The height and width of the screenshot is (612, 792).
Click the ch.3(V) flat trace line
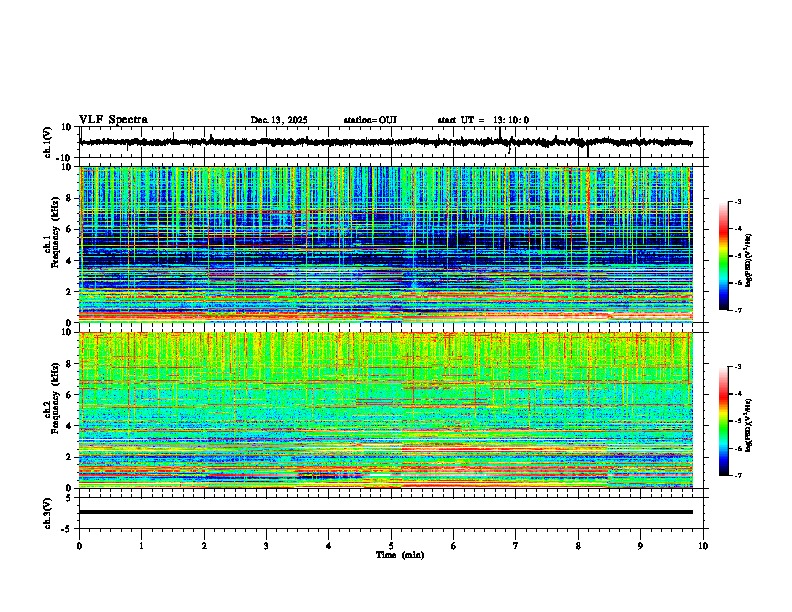click(386, 512)
